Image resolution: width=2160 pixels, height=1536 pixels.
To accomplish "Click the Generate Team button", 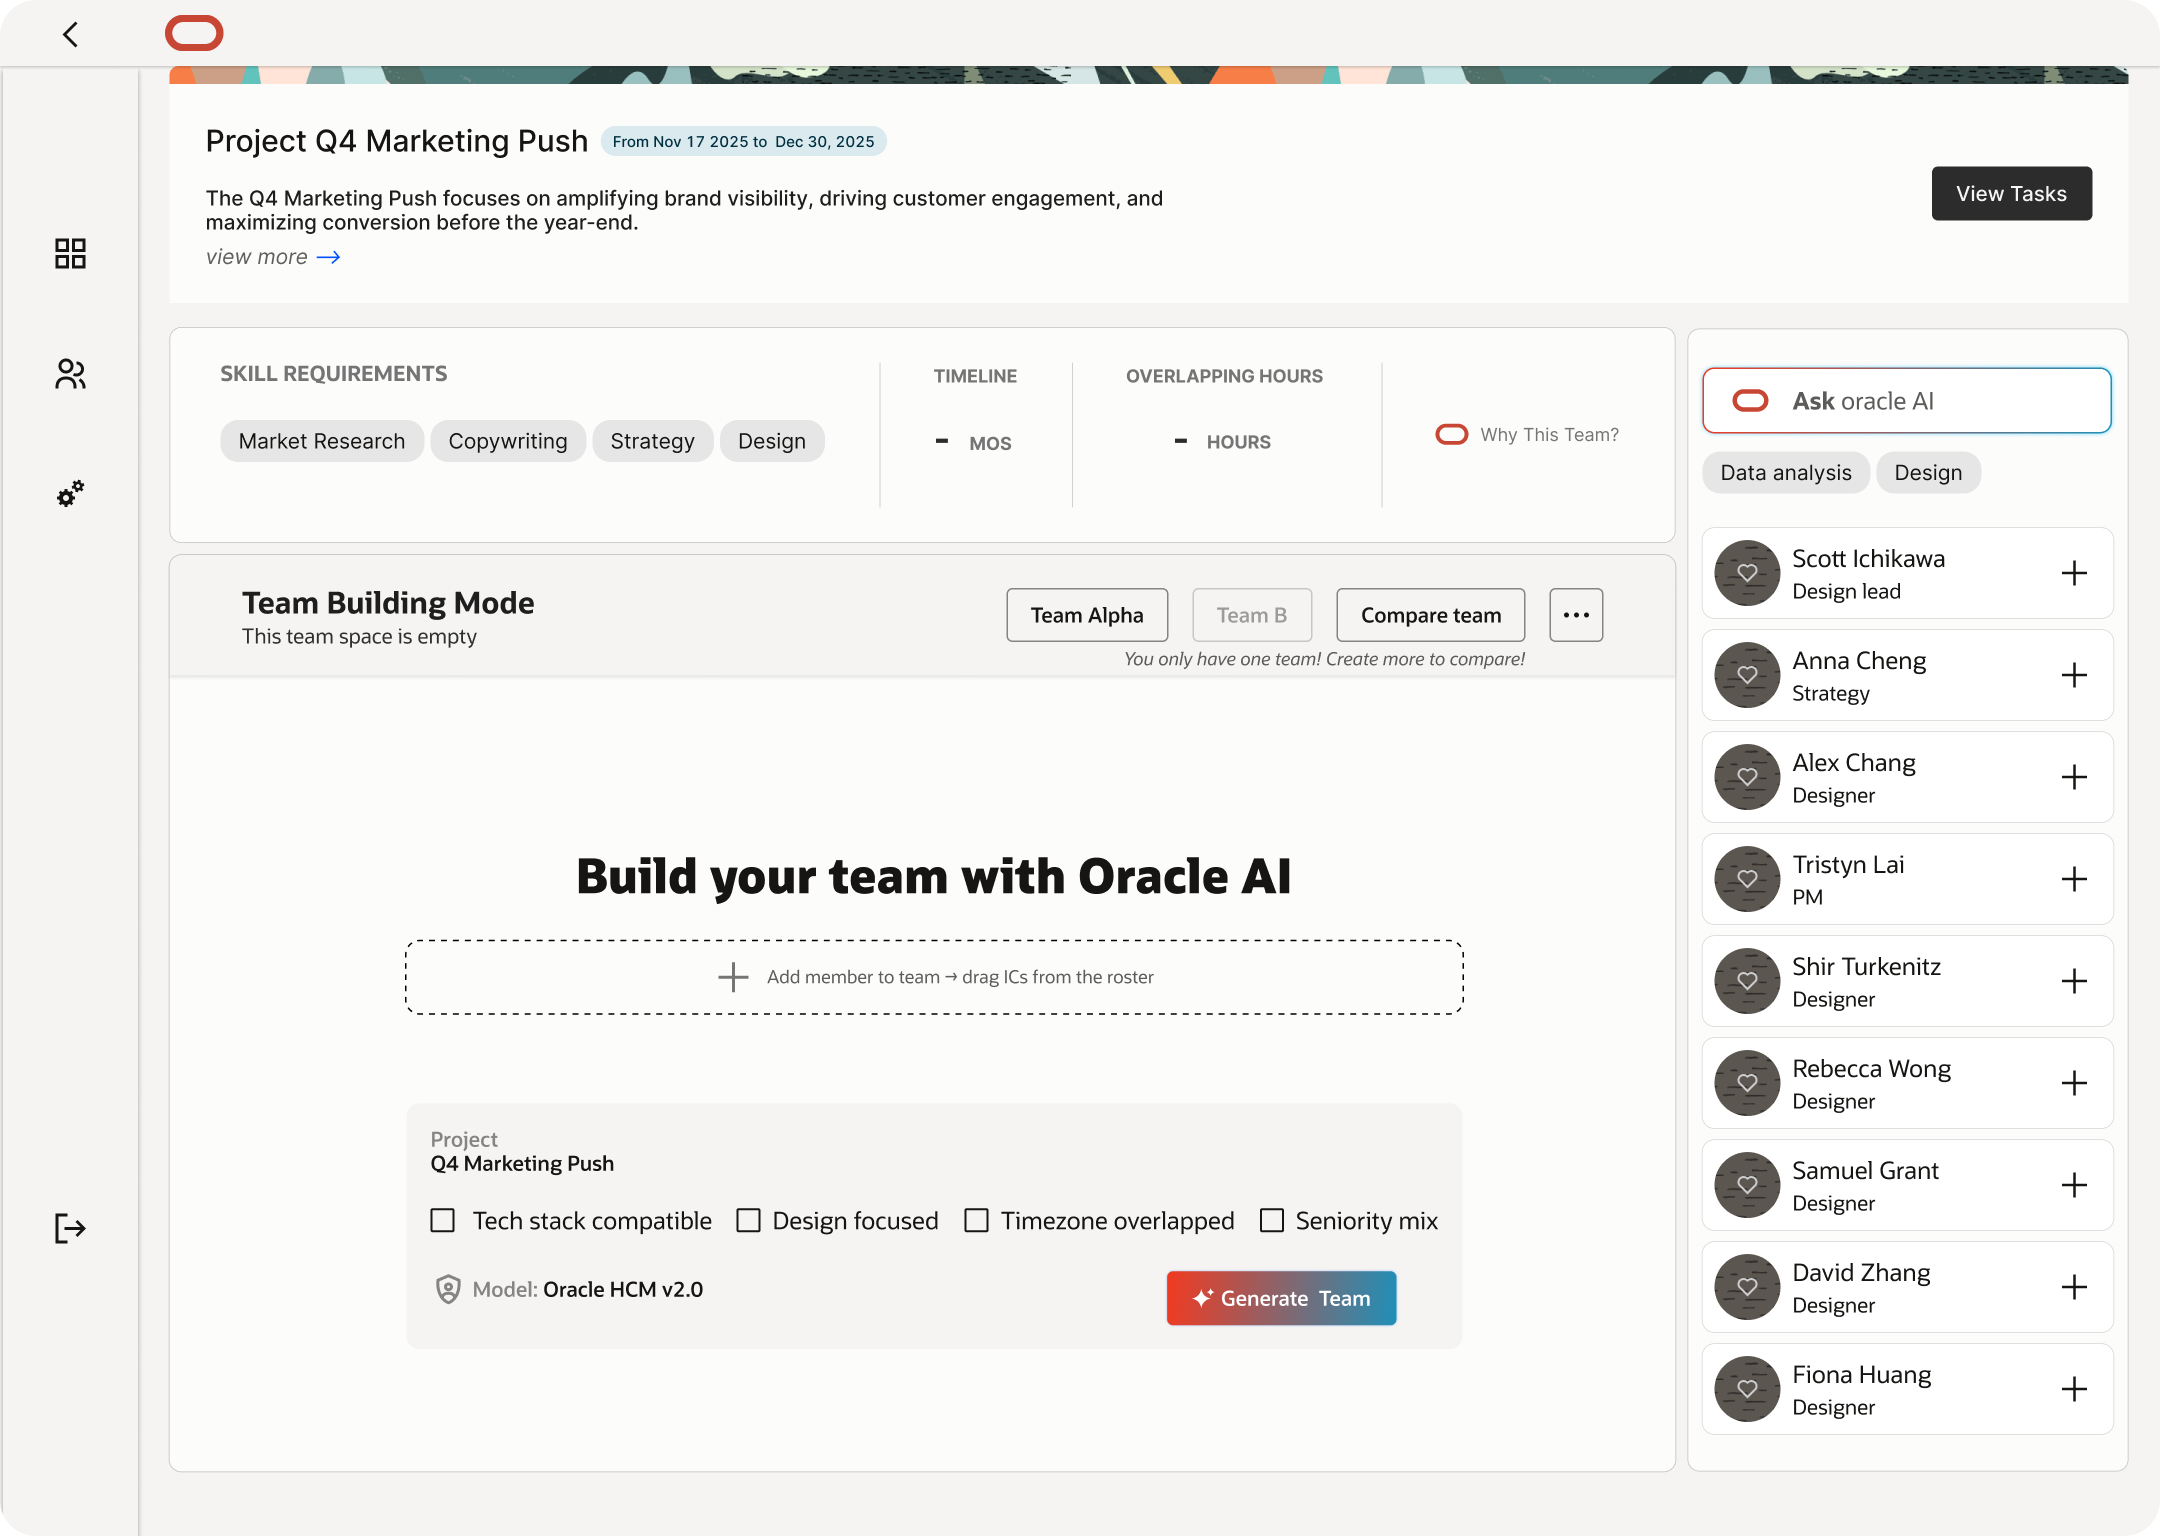I will point(1281,1298).
